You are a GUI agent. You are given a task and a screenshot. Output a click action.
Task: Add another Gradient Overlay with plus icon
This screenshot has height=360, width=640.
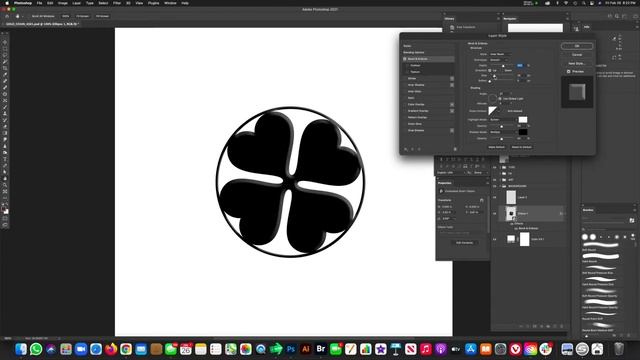click(452, 111)
